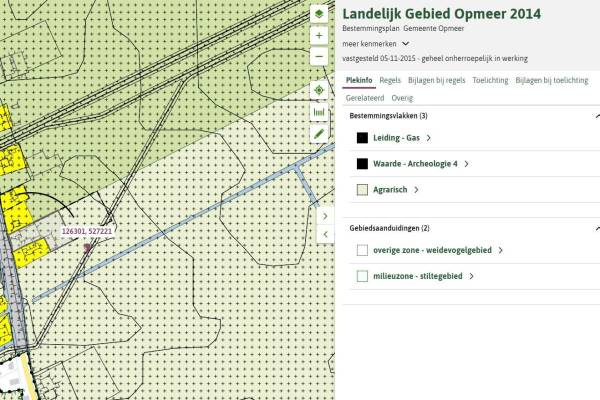The width and height of the screenshot is (600, 400).
Task: Click the black Leiding - Gas swatch
Action: (362, 138)
